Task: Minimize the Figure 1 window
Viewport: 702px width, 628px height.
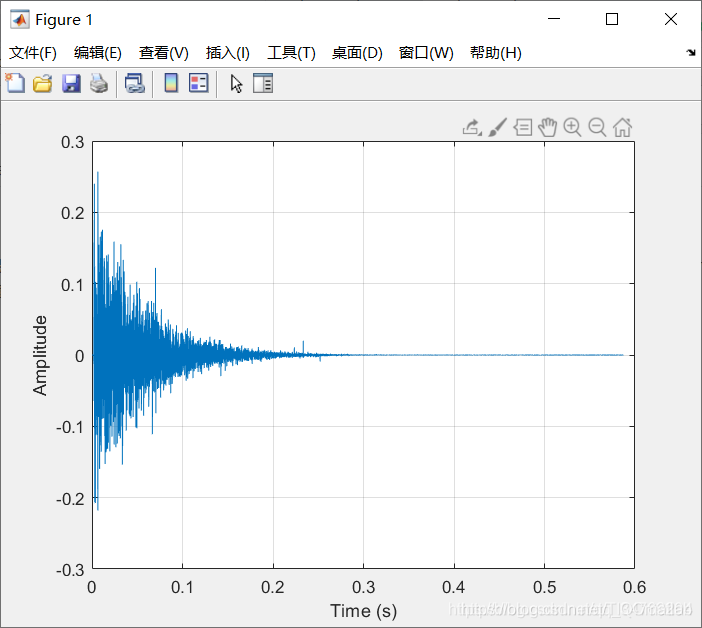Action: (x=554, y=19)
